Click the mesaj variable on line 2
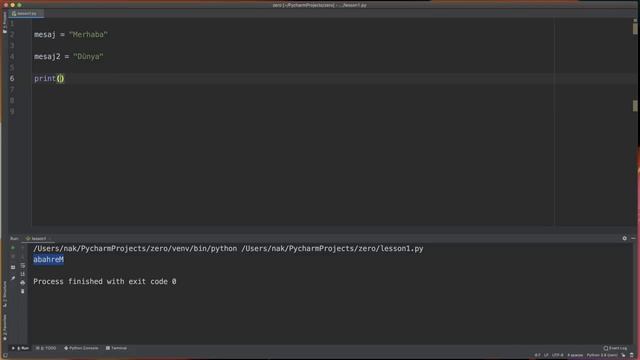The height and width of the screenshot is (360, 640). coord(45,35)
